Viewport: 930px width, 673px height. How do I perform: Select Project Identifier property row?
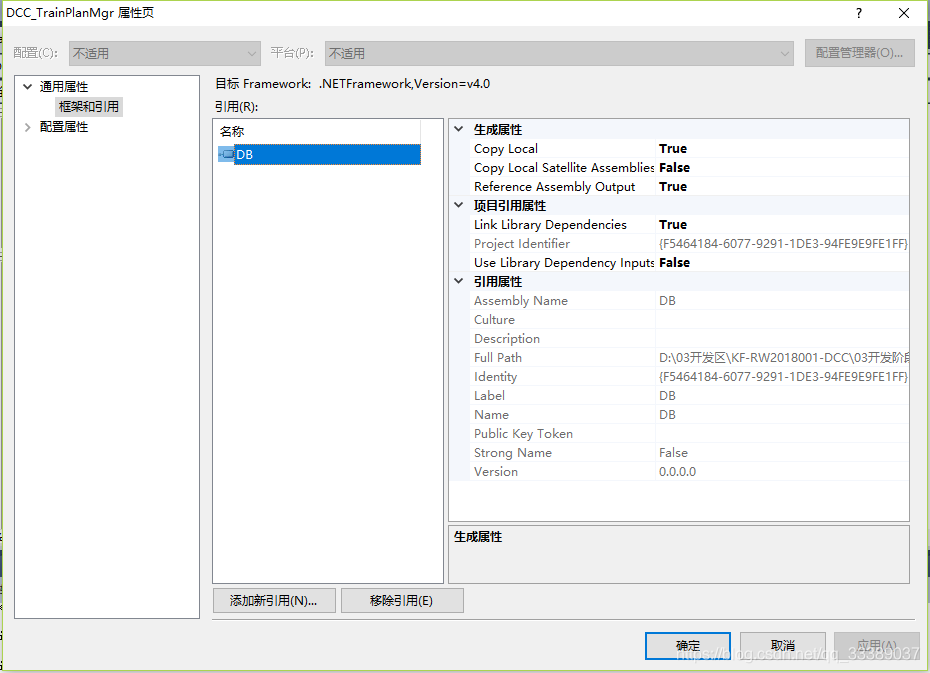tap(689, 243)
